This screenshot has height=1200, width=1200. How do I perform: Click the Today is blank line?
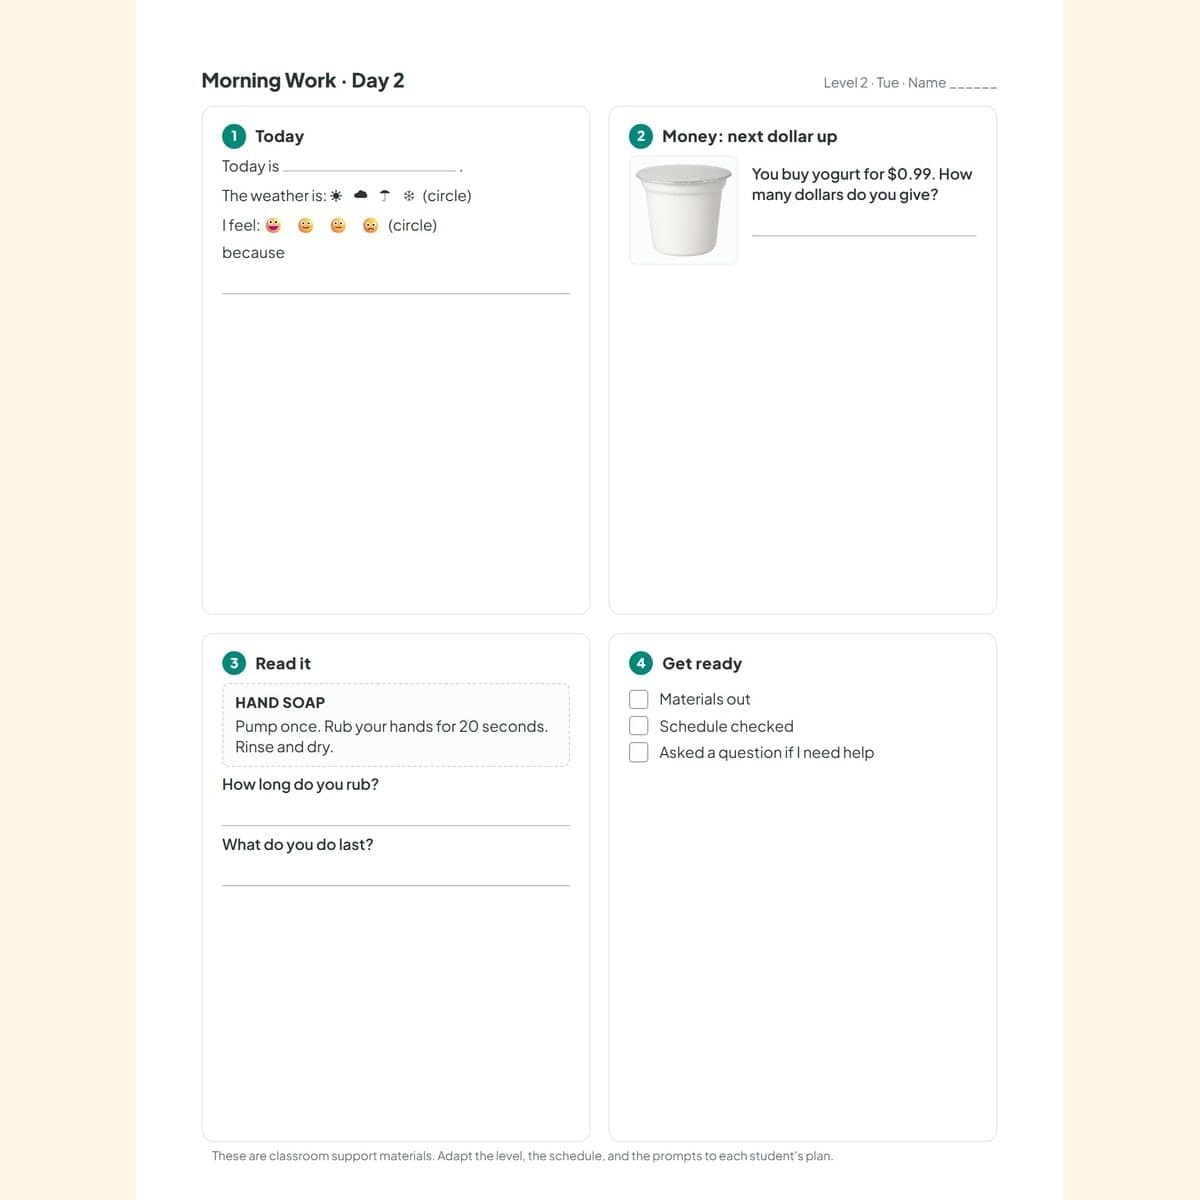(x=369, y=169)
